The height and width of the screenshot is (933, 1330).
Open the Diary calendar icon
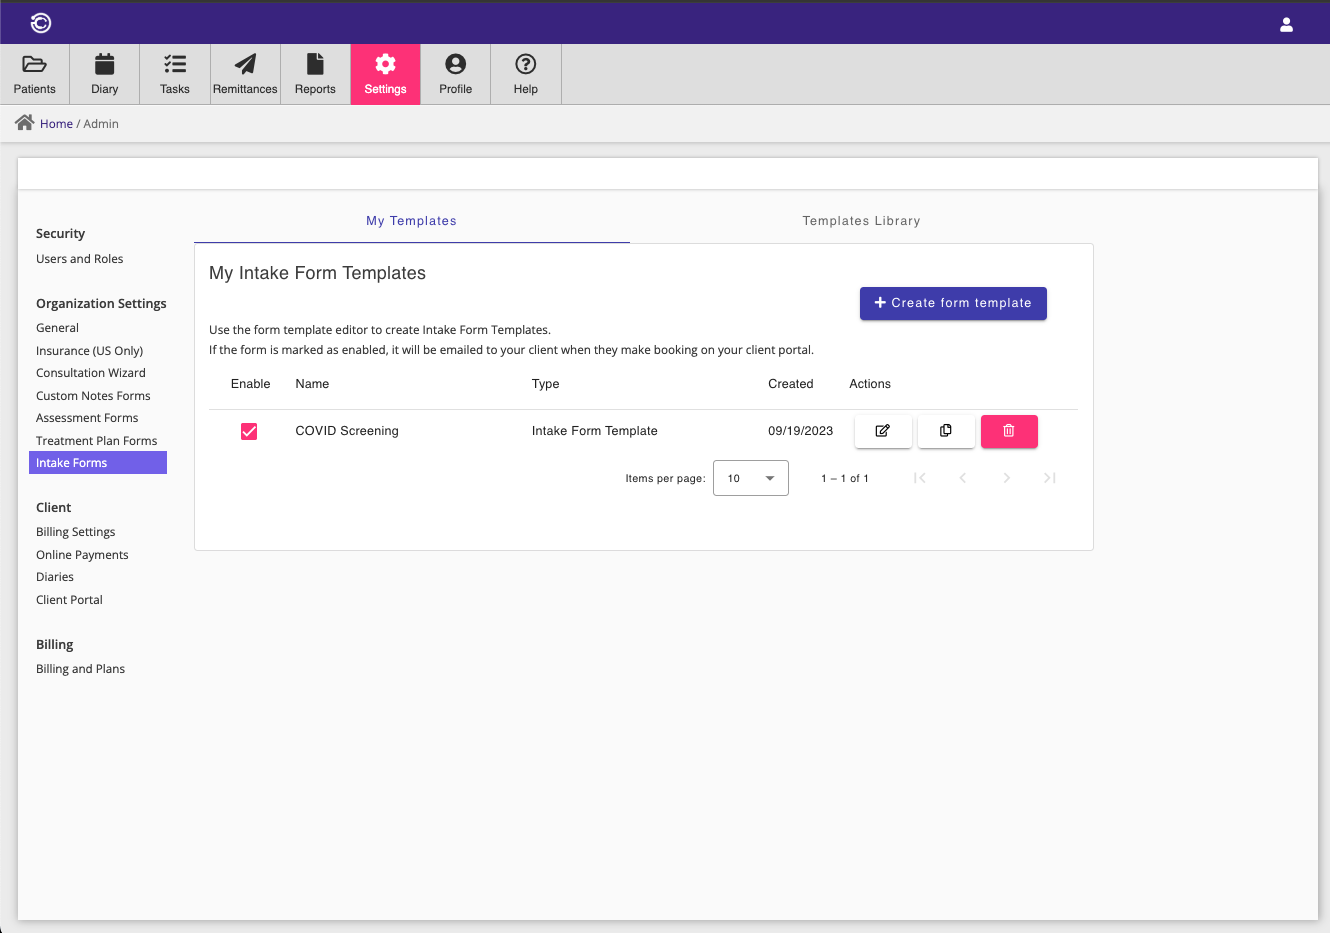(x=104, y=65)
